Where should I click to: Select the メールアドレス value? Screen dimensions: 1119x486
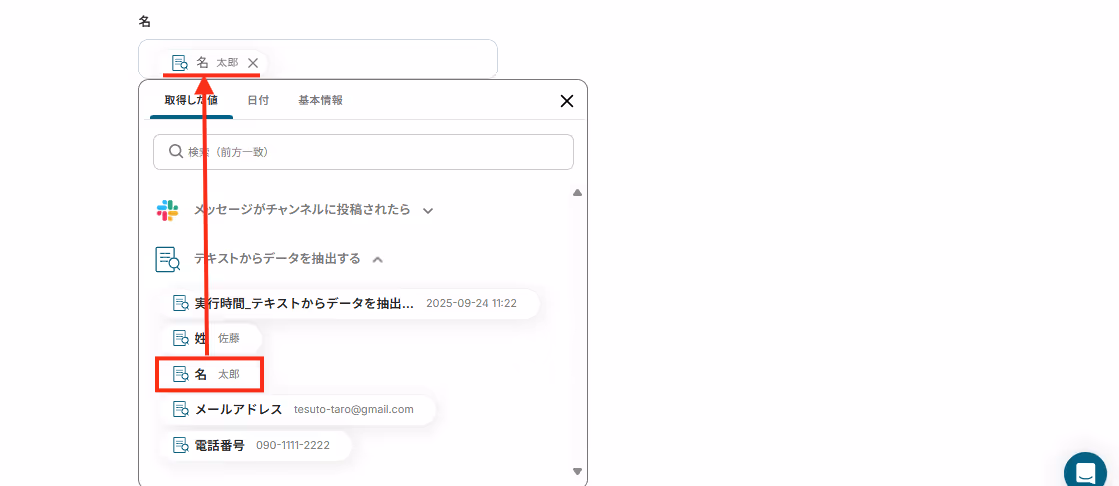[296, 410]
